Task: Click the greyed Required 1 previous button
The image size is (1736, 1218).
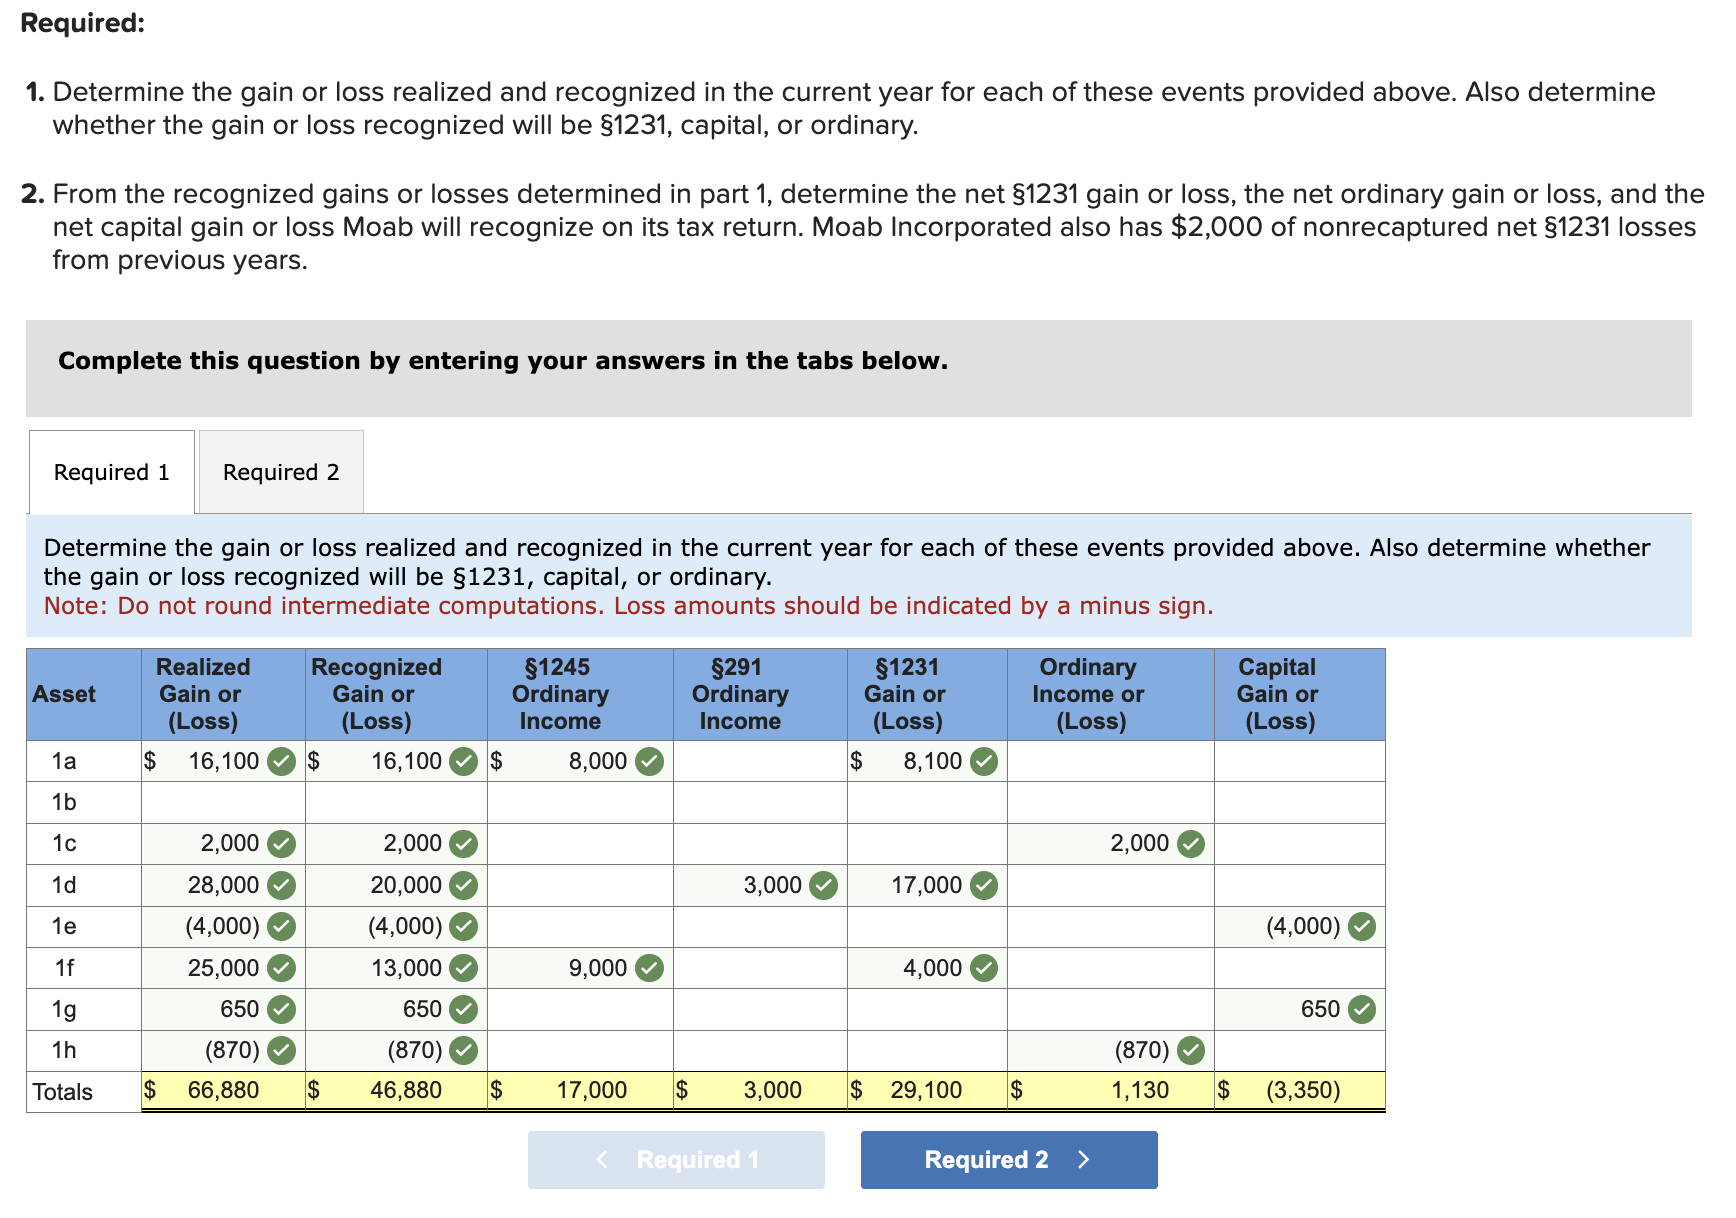Action: [x=676, y=1160]
